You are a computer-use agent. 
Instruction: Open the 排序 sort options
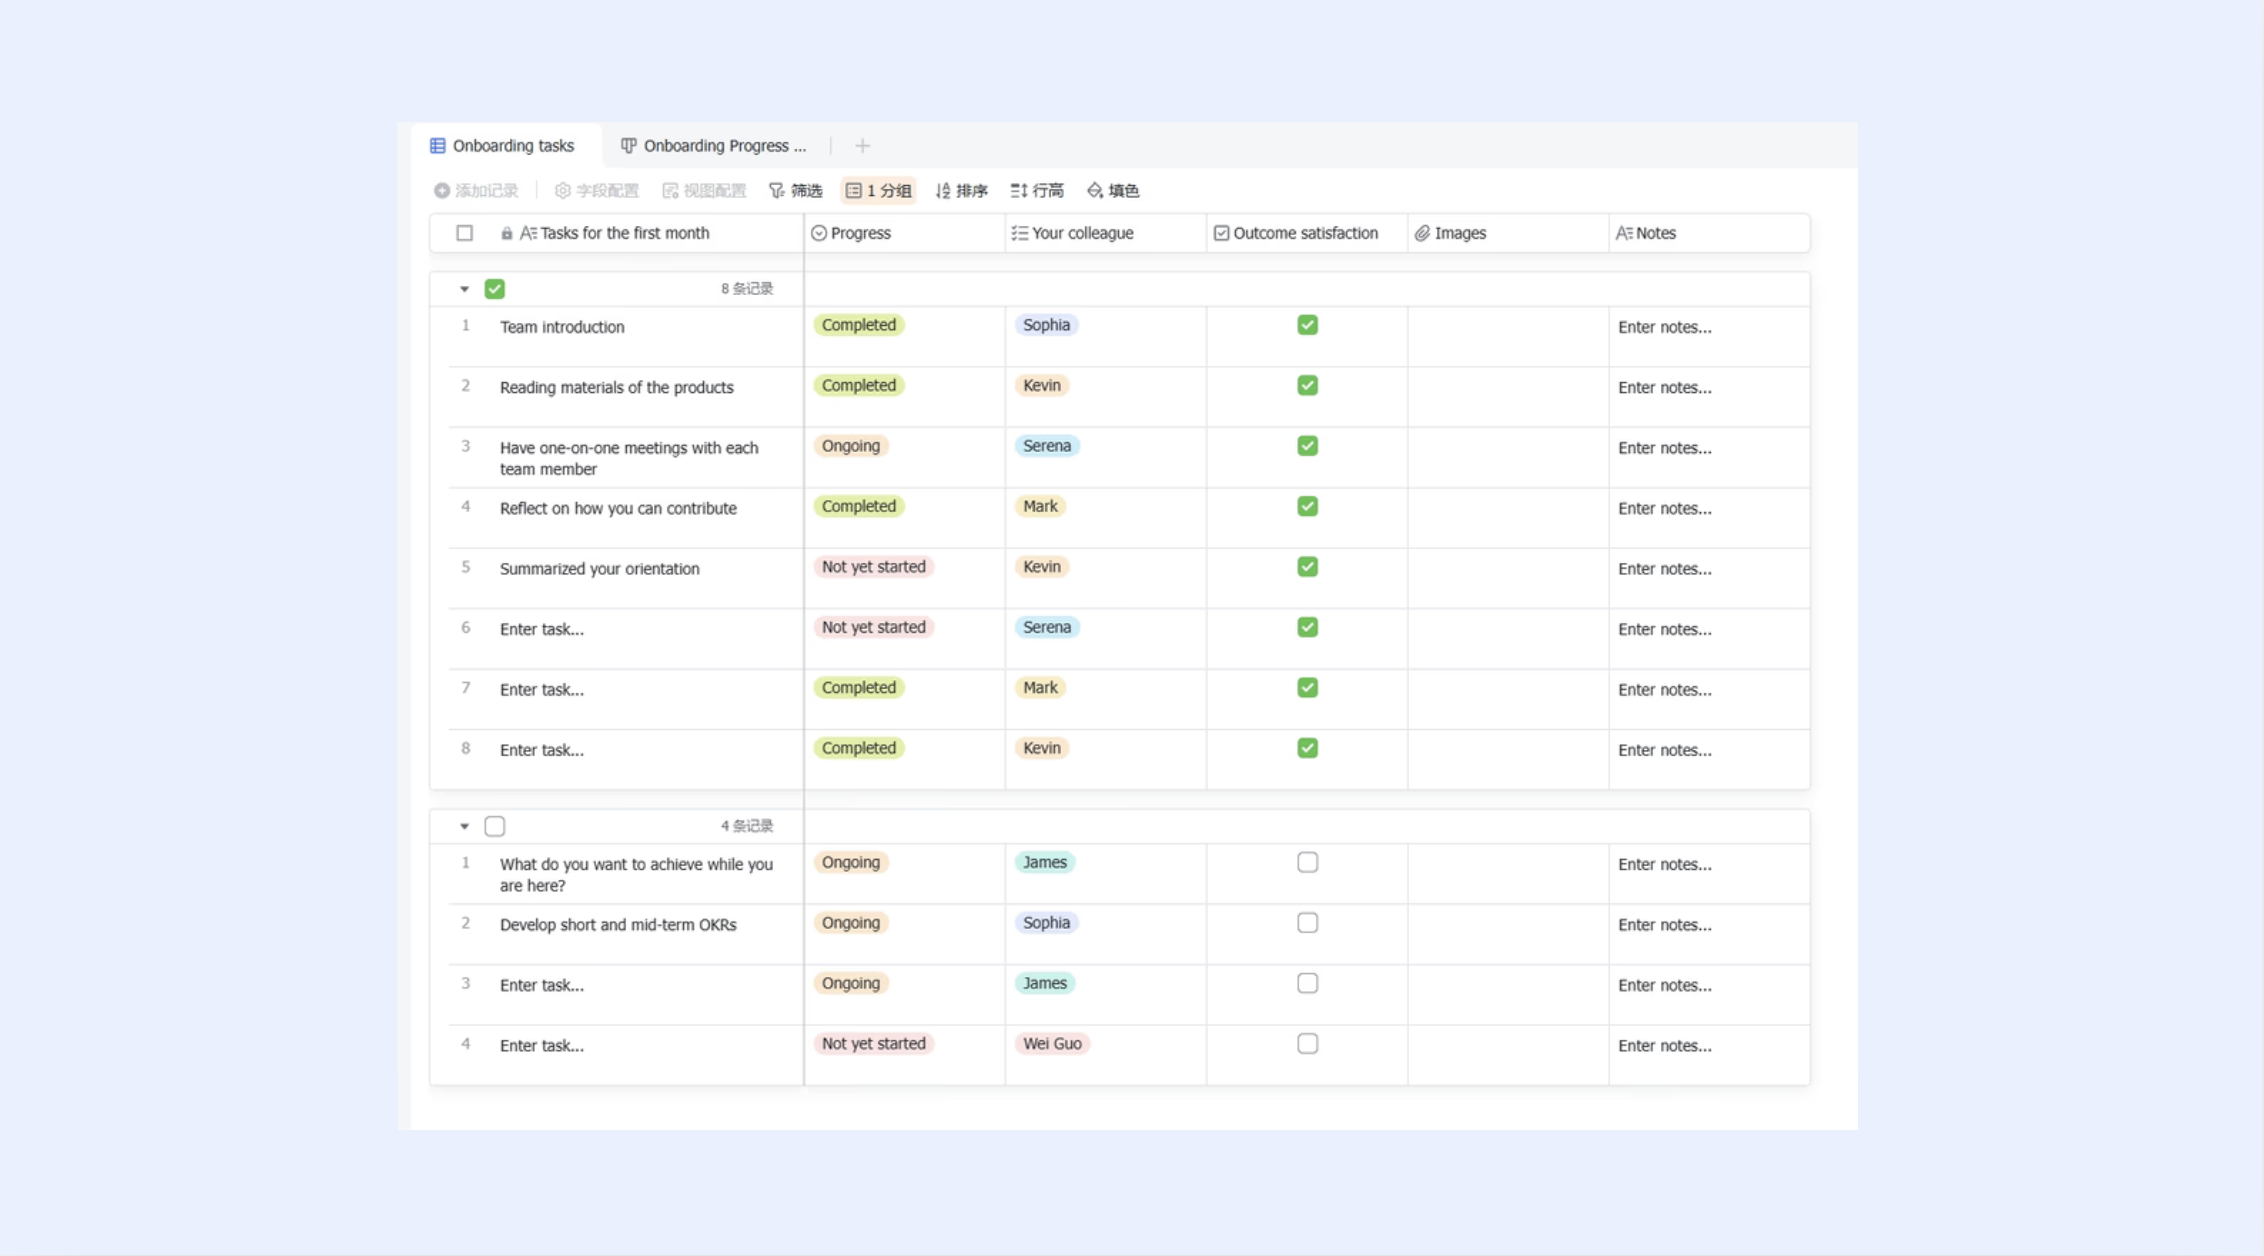point(961,190)
